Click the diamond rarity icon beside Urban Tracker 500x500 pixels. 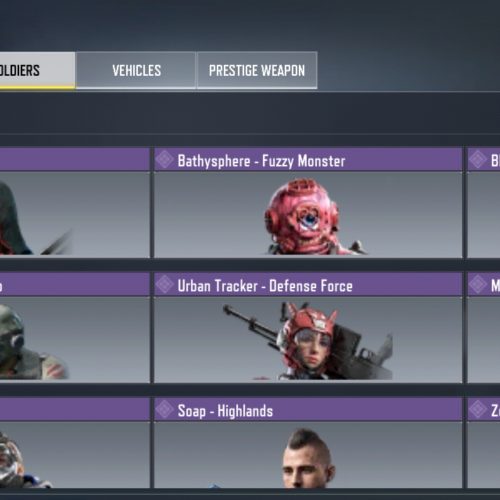[x=165, y=284]
